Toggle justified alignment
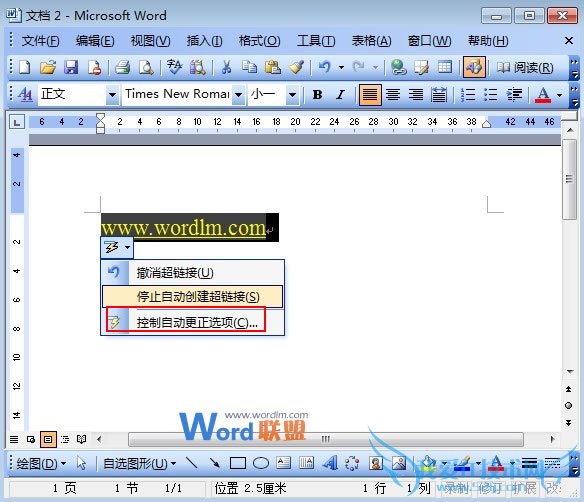 click(x=370, y=95)
